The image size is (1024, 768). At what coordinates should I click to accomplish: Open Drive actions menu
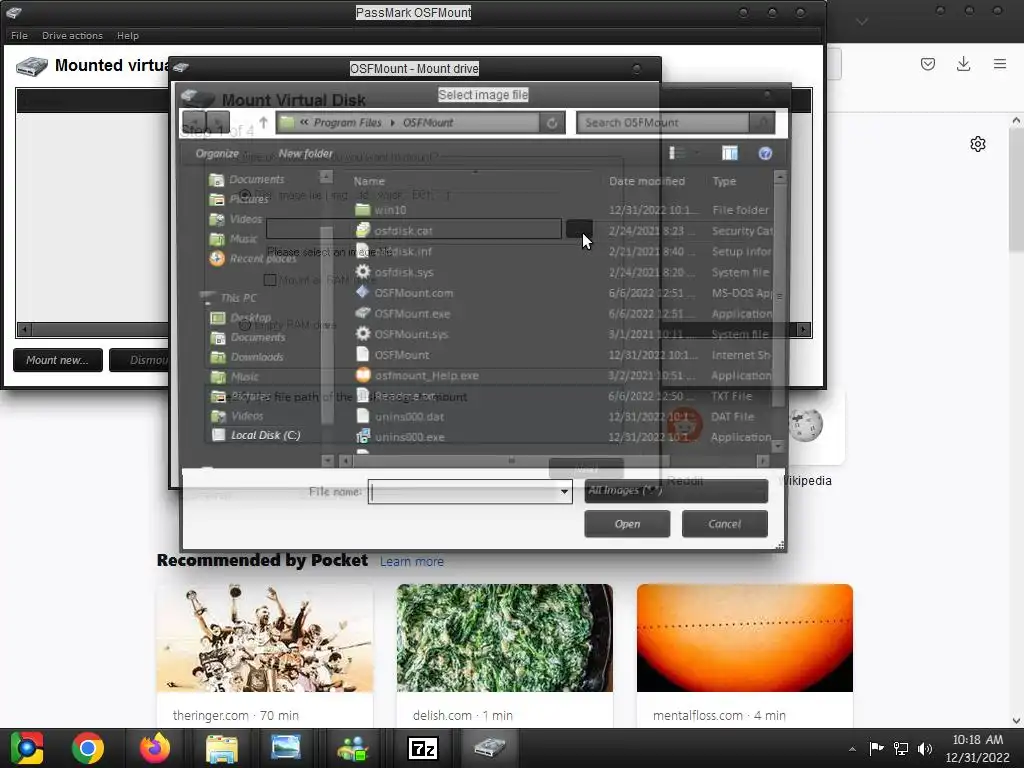(x=72, y=35)
